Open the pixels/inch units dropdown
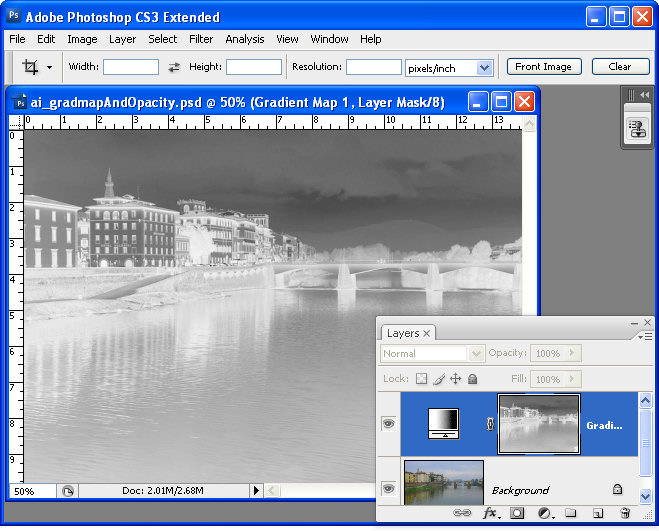 pos(449,68)
